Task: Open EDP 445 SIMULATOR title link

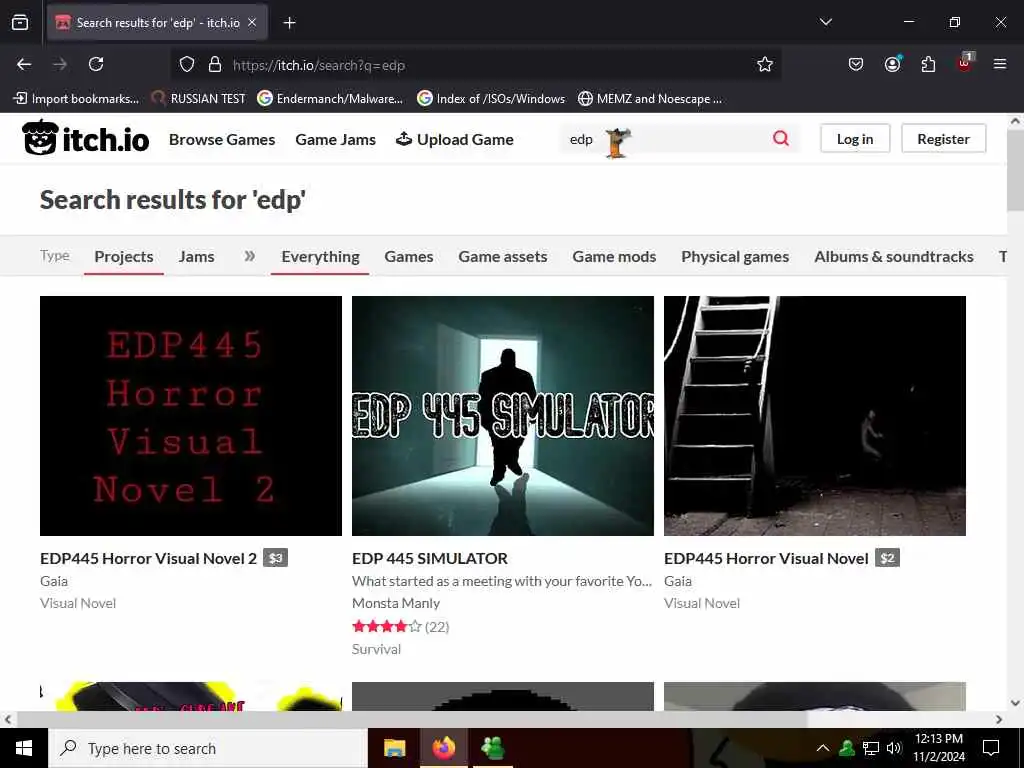Action: (430, 558)
